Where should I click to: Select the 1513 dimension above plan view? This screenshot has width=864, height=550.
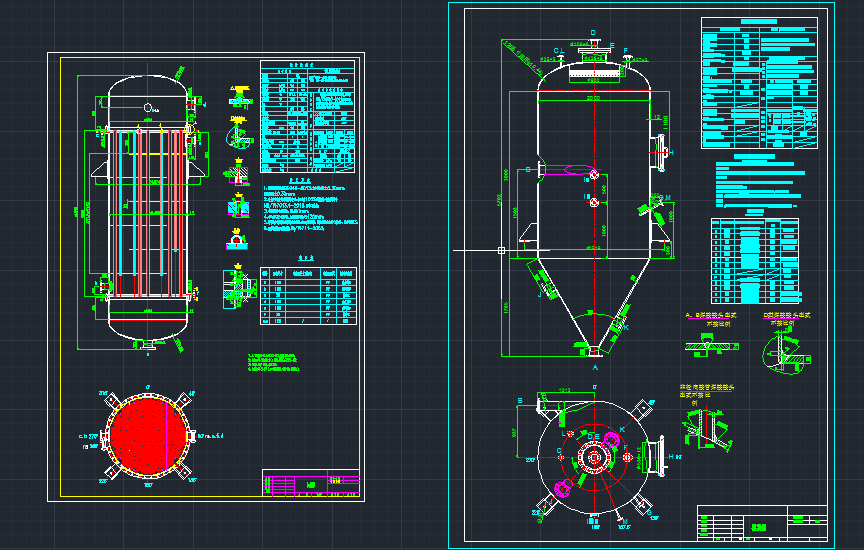[564, 391]
